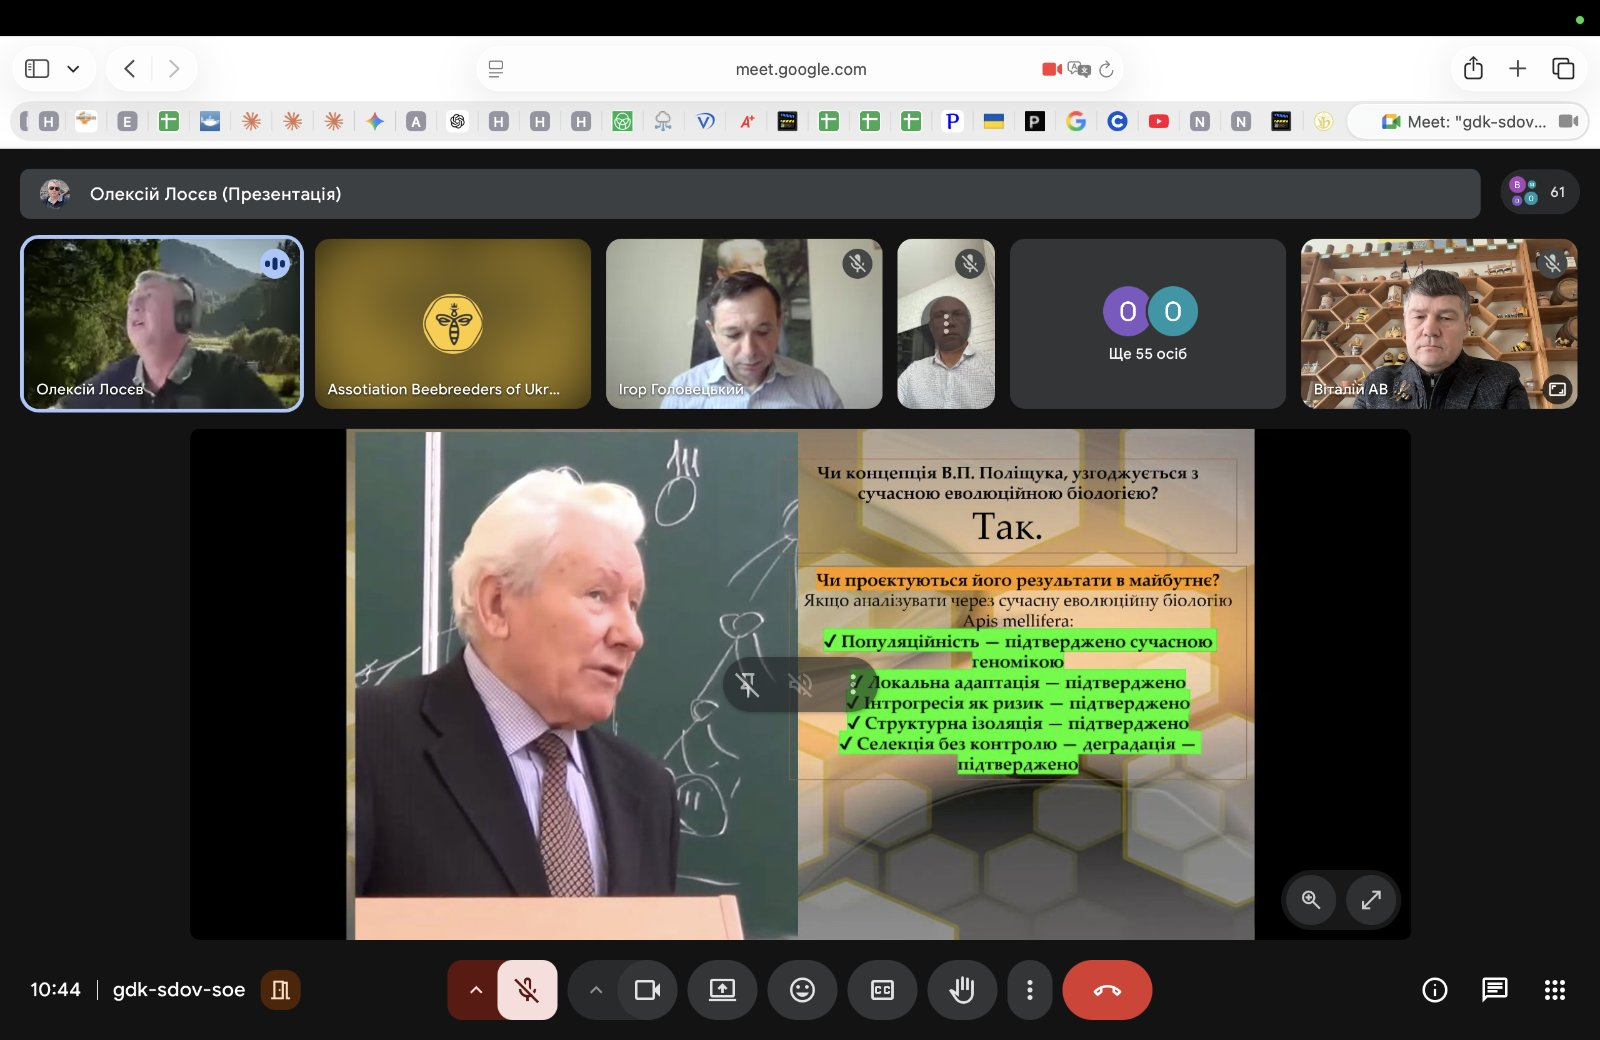
Task: Raise hand in the meeting
Action: pyautogui.click(x=962, y=990)
